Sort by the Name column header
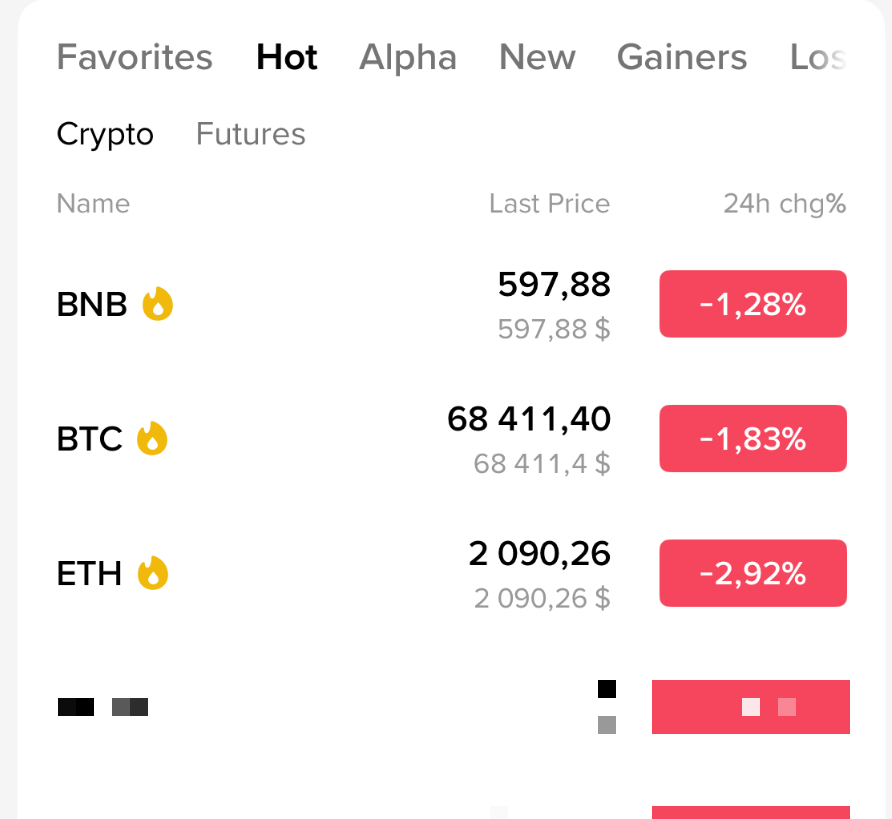 point(93,204)
